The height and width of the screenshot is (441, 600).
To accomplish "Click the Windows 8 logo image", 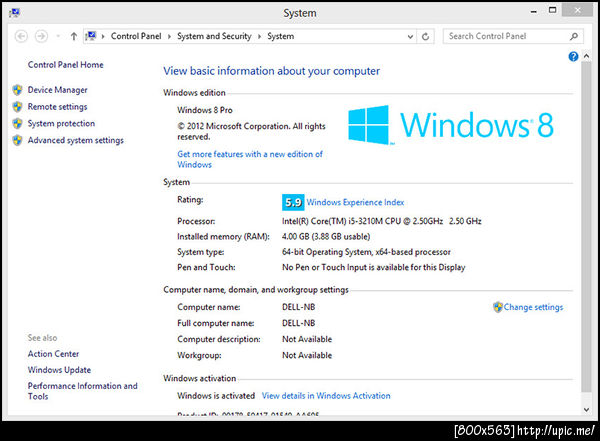I will pyautogui.click(x=451, y=125).
